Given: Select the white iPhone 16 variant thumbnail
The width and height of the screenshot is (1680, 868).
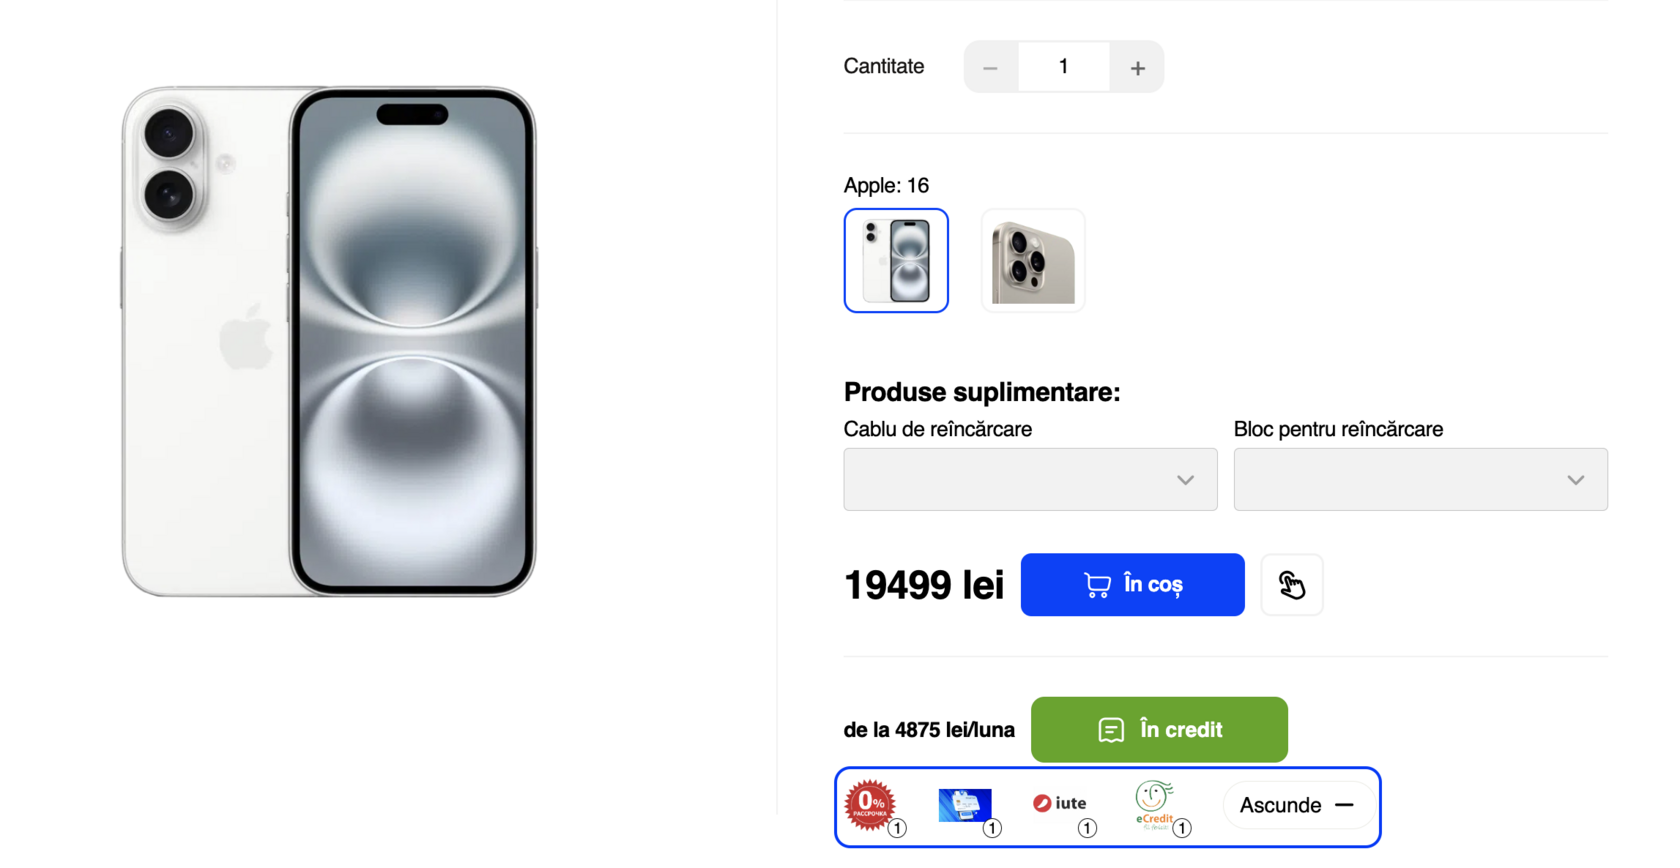Looking at the screenshot, I should point(896,261).
